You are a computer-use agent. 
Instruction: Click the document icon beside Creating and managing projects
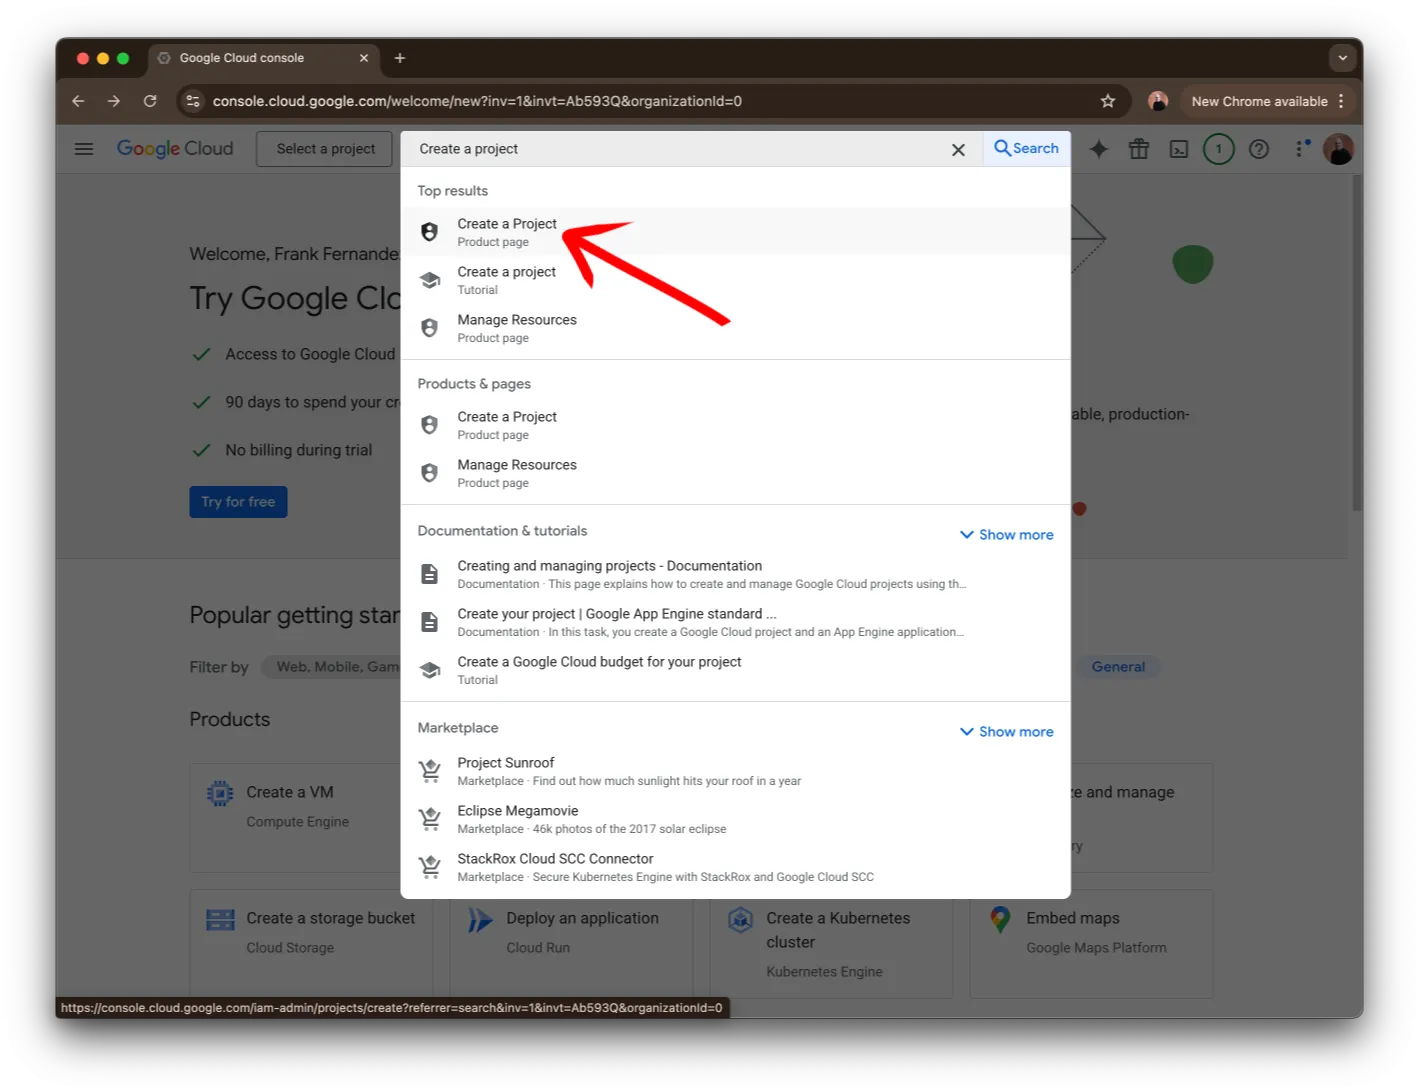[x=430, y=574]
